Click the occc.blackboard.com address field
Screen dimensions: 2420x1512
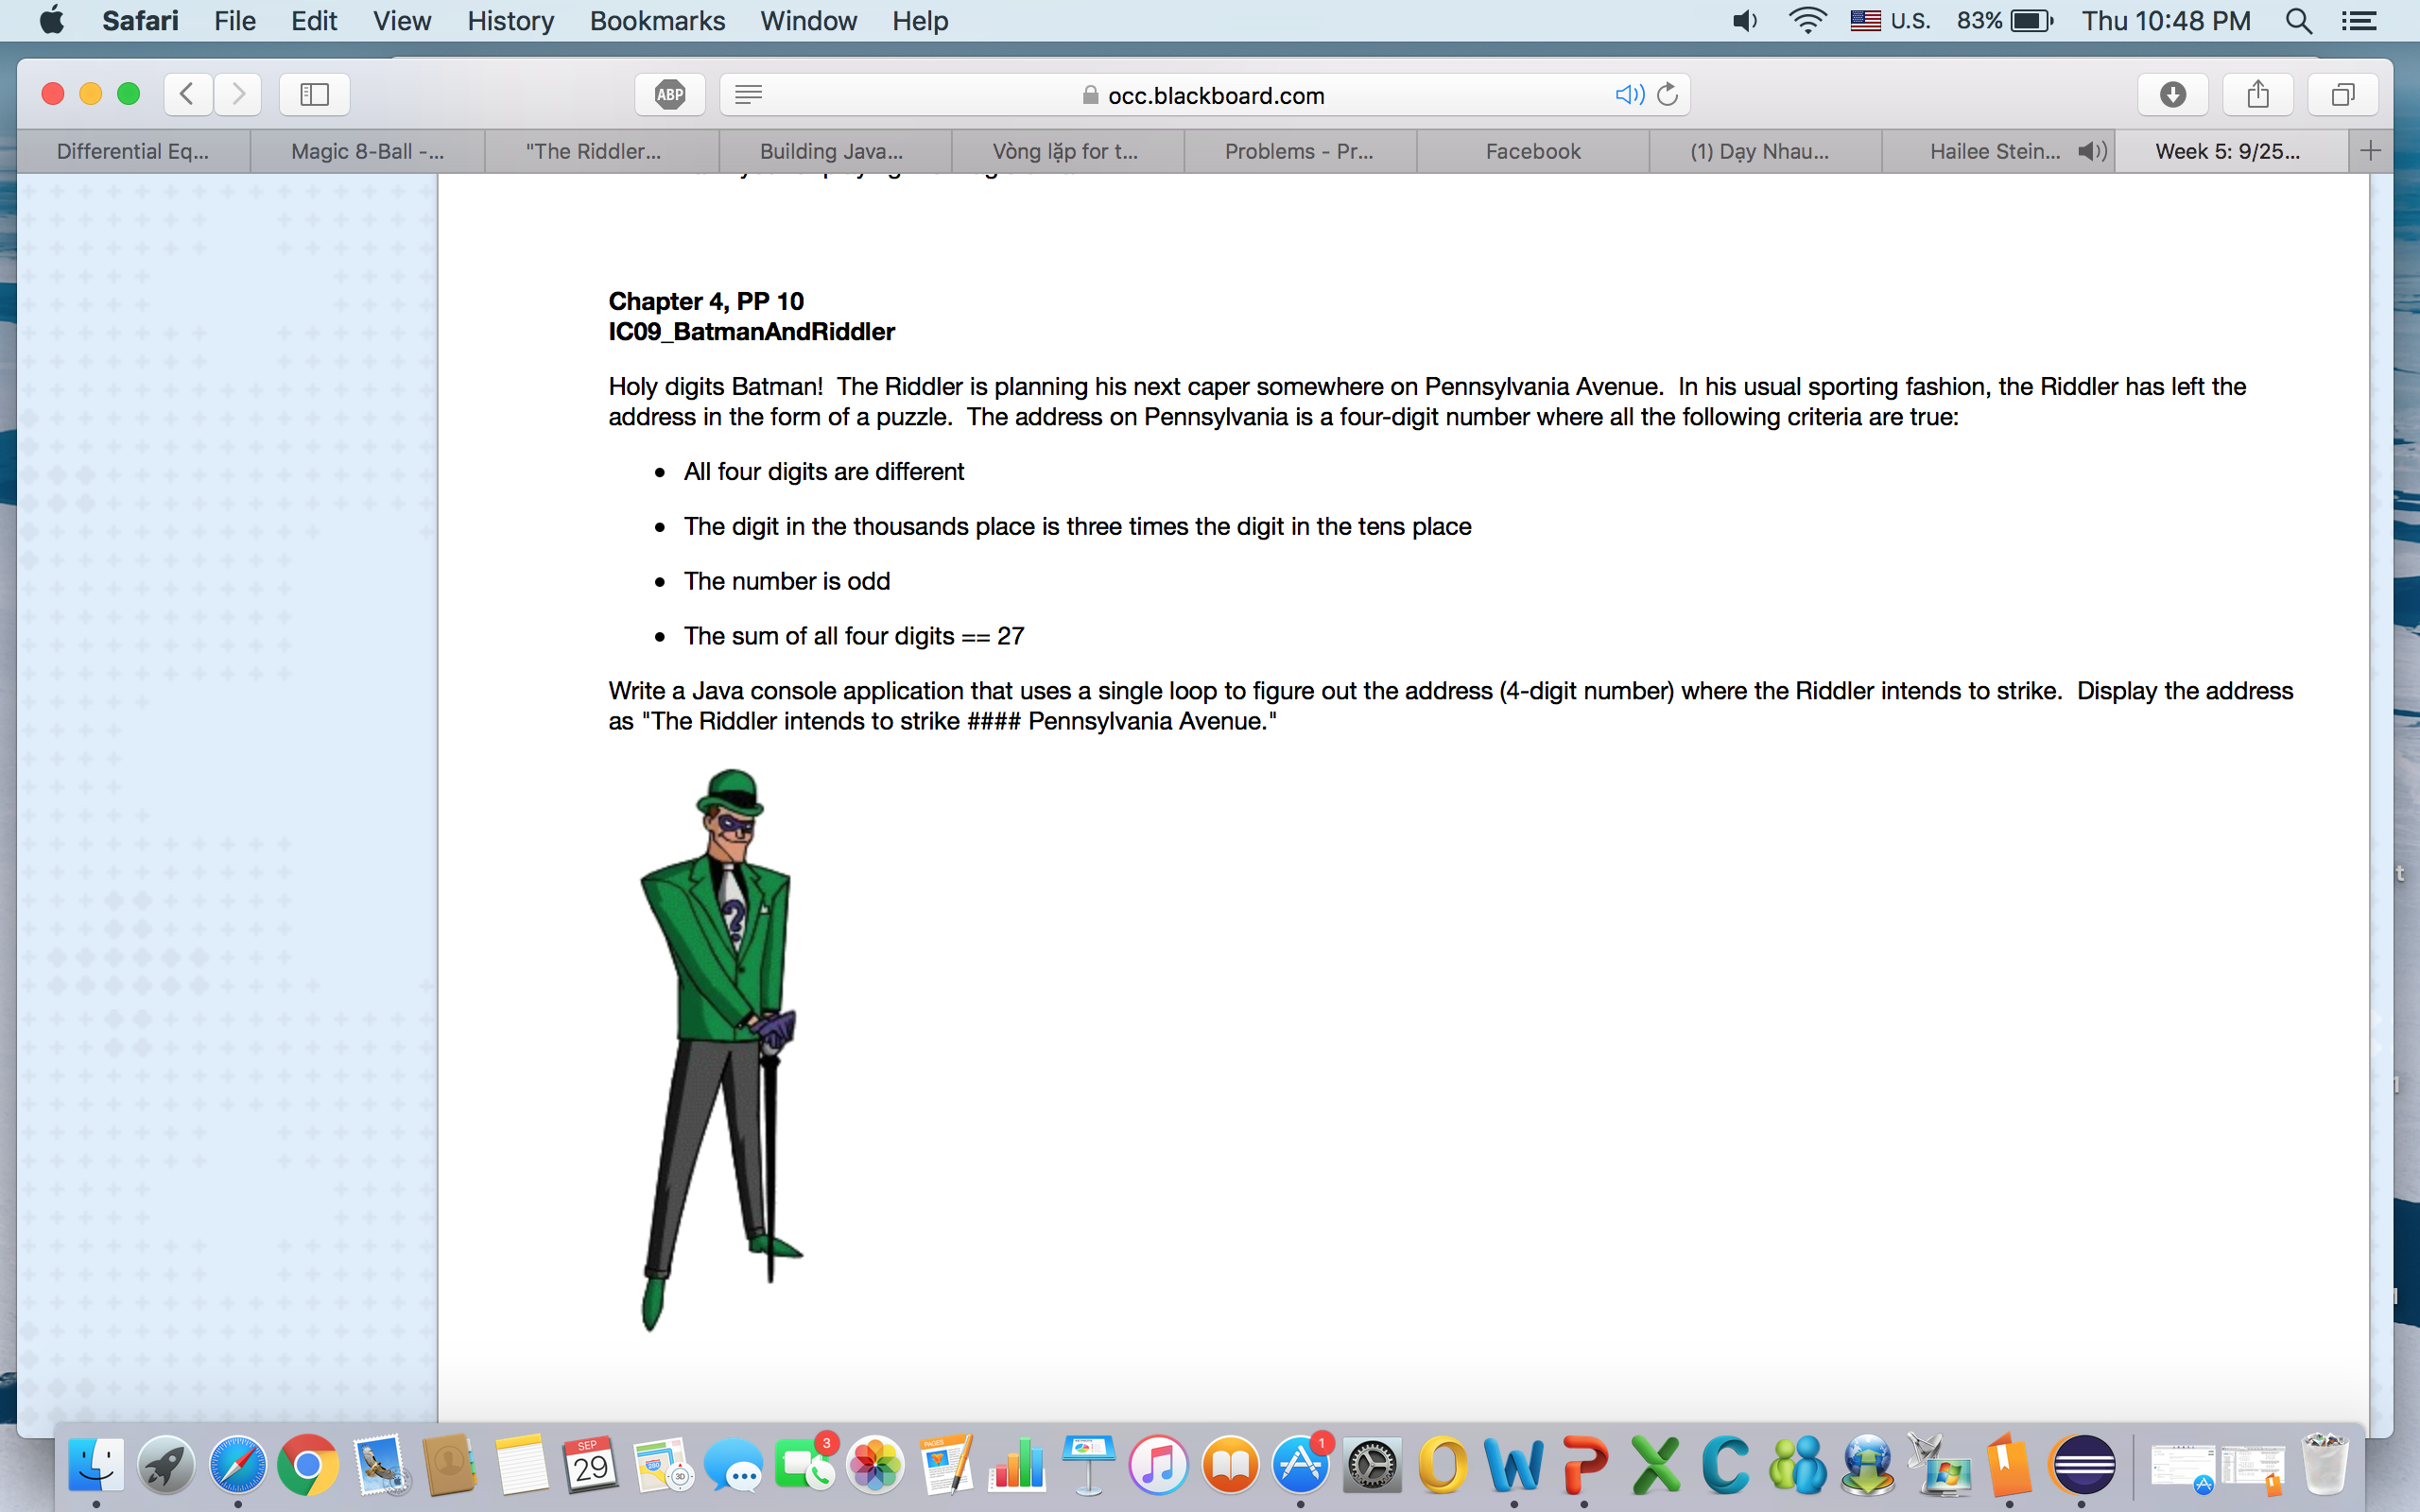pos(1205,95)
